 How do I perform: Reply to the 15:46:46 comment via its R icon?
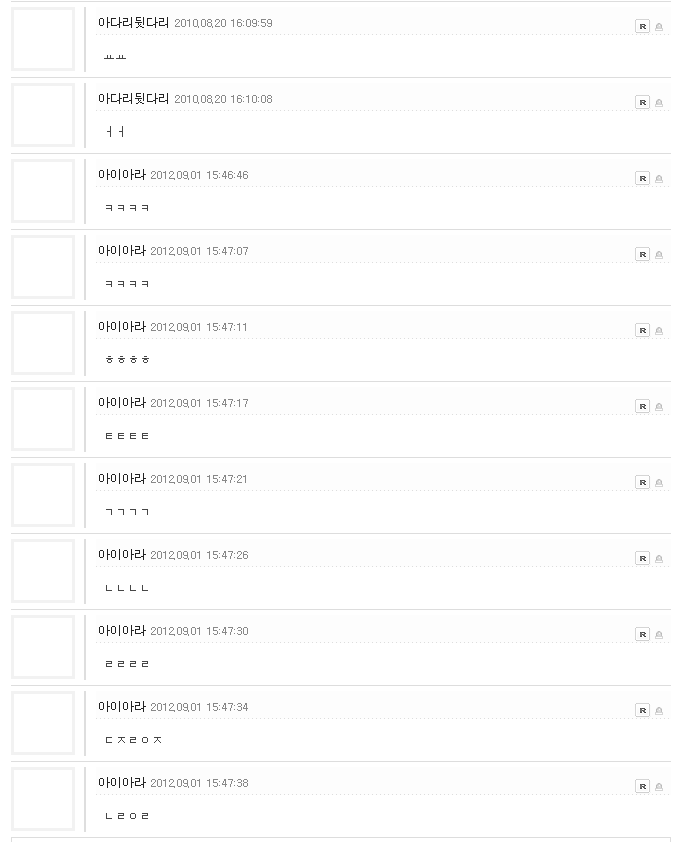pyautogui.click(x=642, y=178)
